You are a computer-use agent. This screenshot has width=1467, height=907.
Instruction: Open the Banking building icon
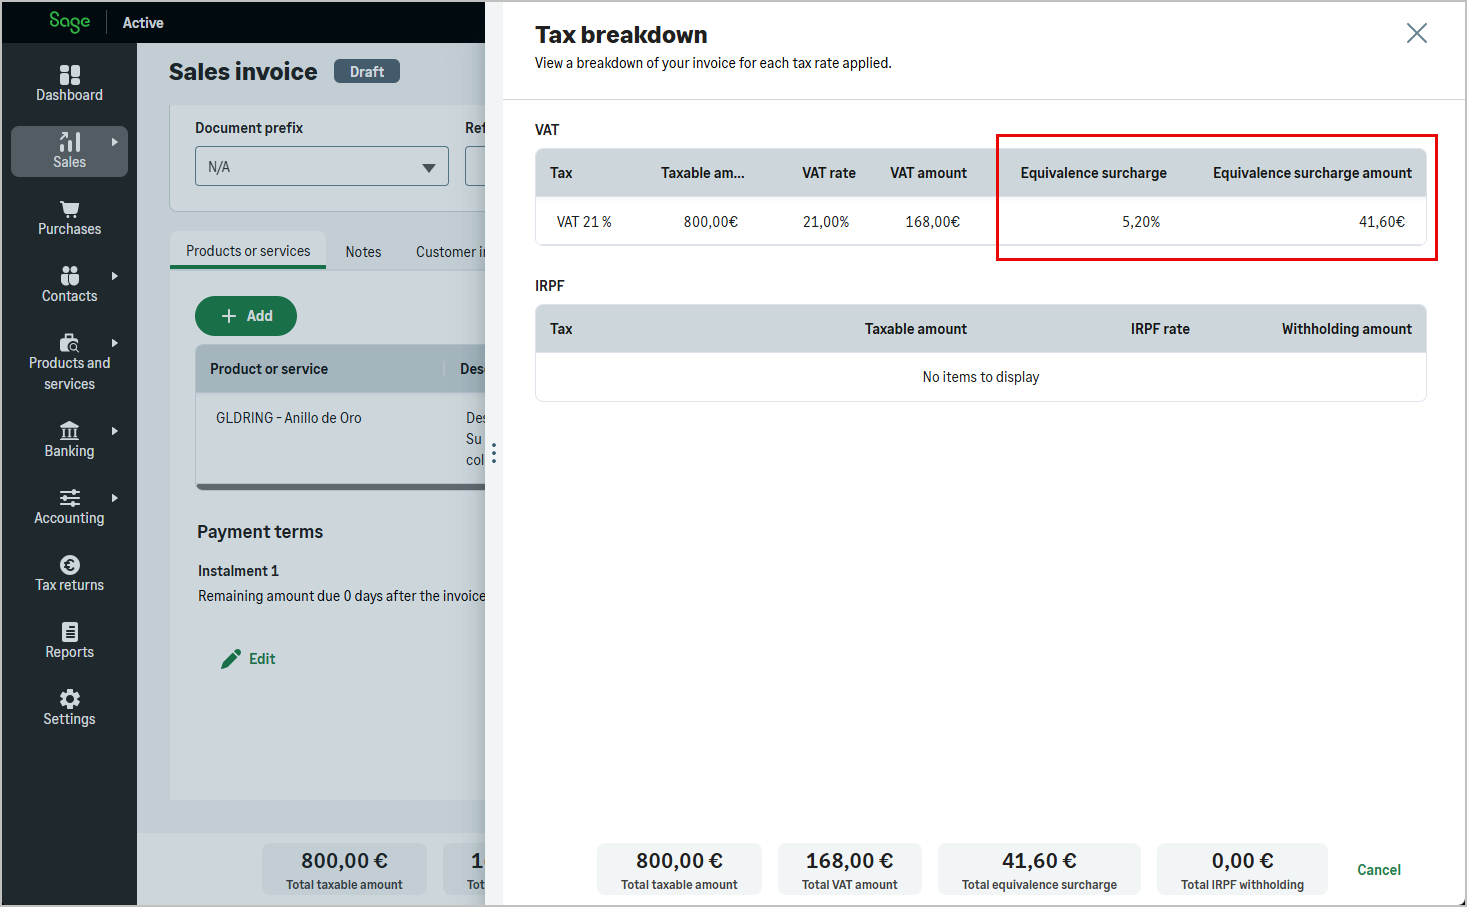coord(70,431)
